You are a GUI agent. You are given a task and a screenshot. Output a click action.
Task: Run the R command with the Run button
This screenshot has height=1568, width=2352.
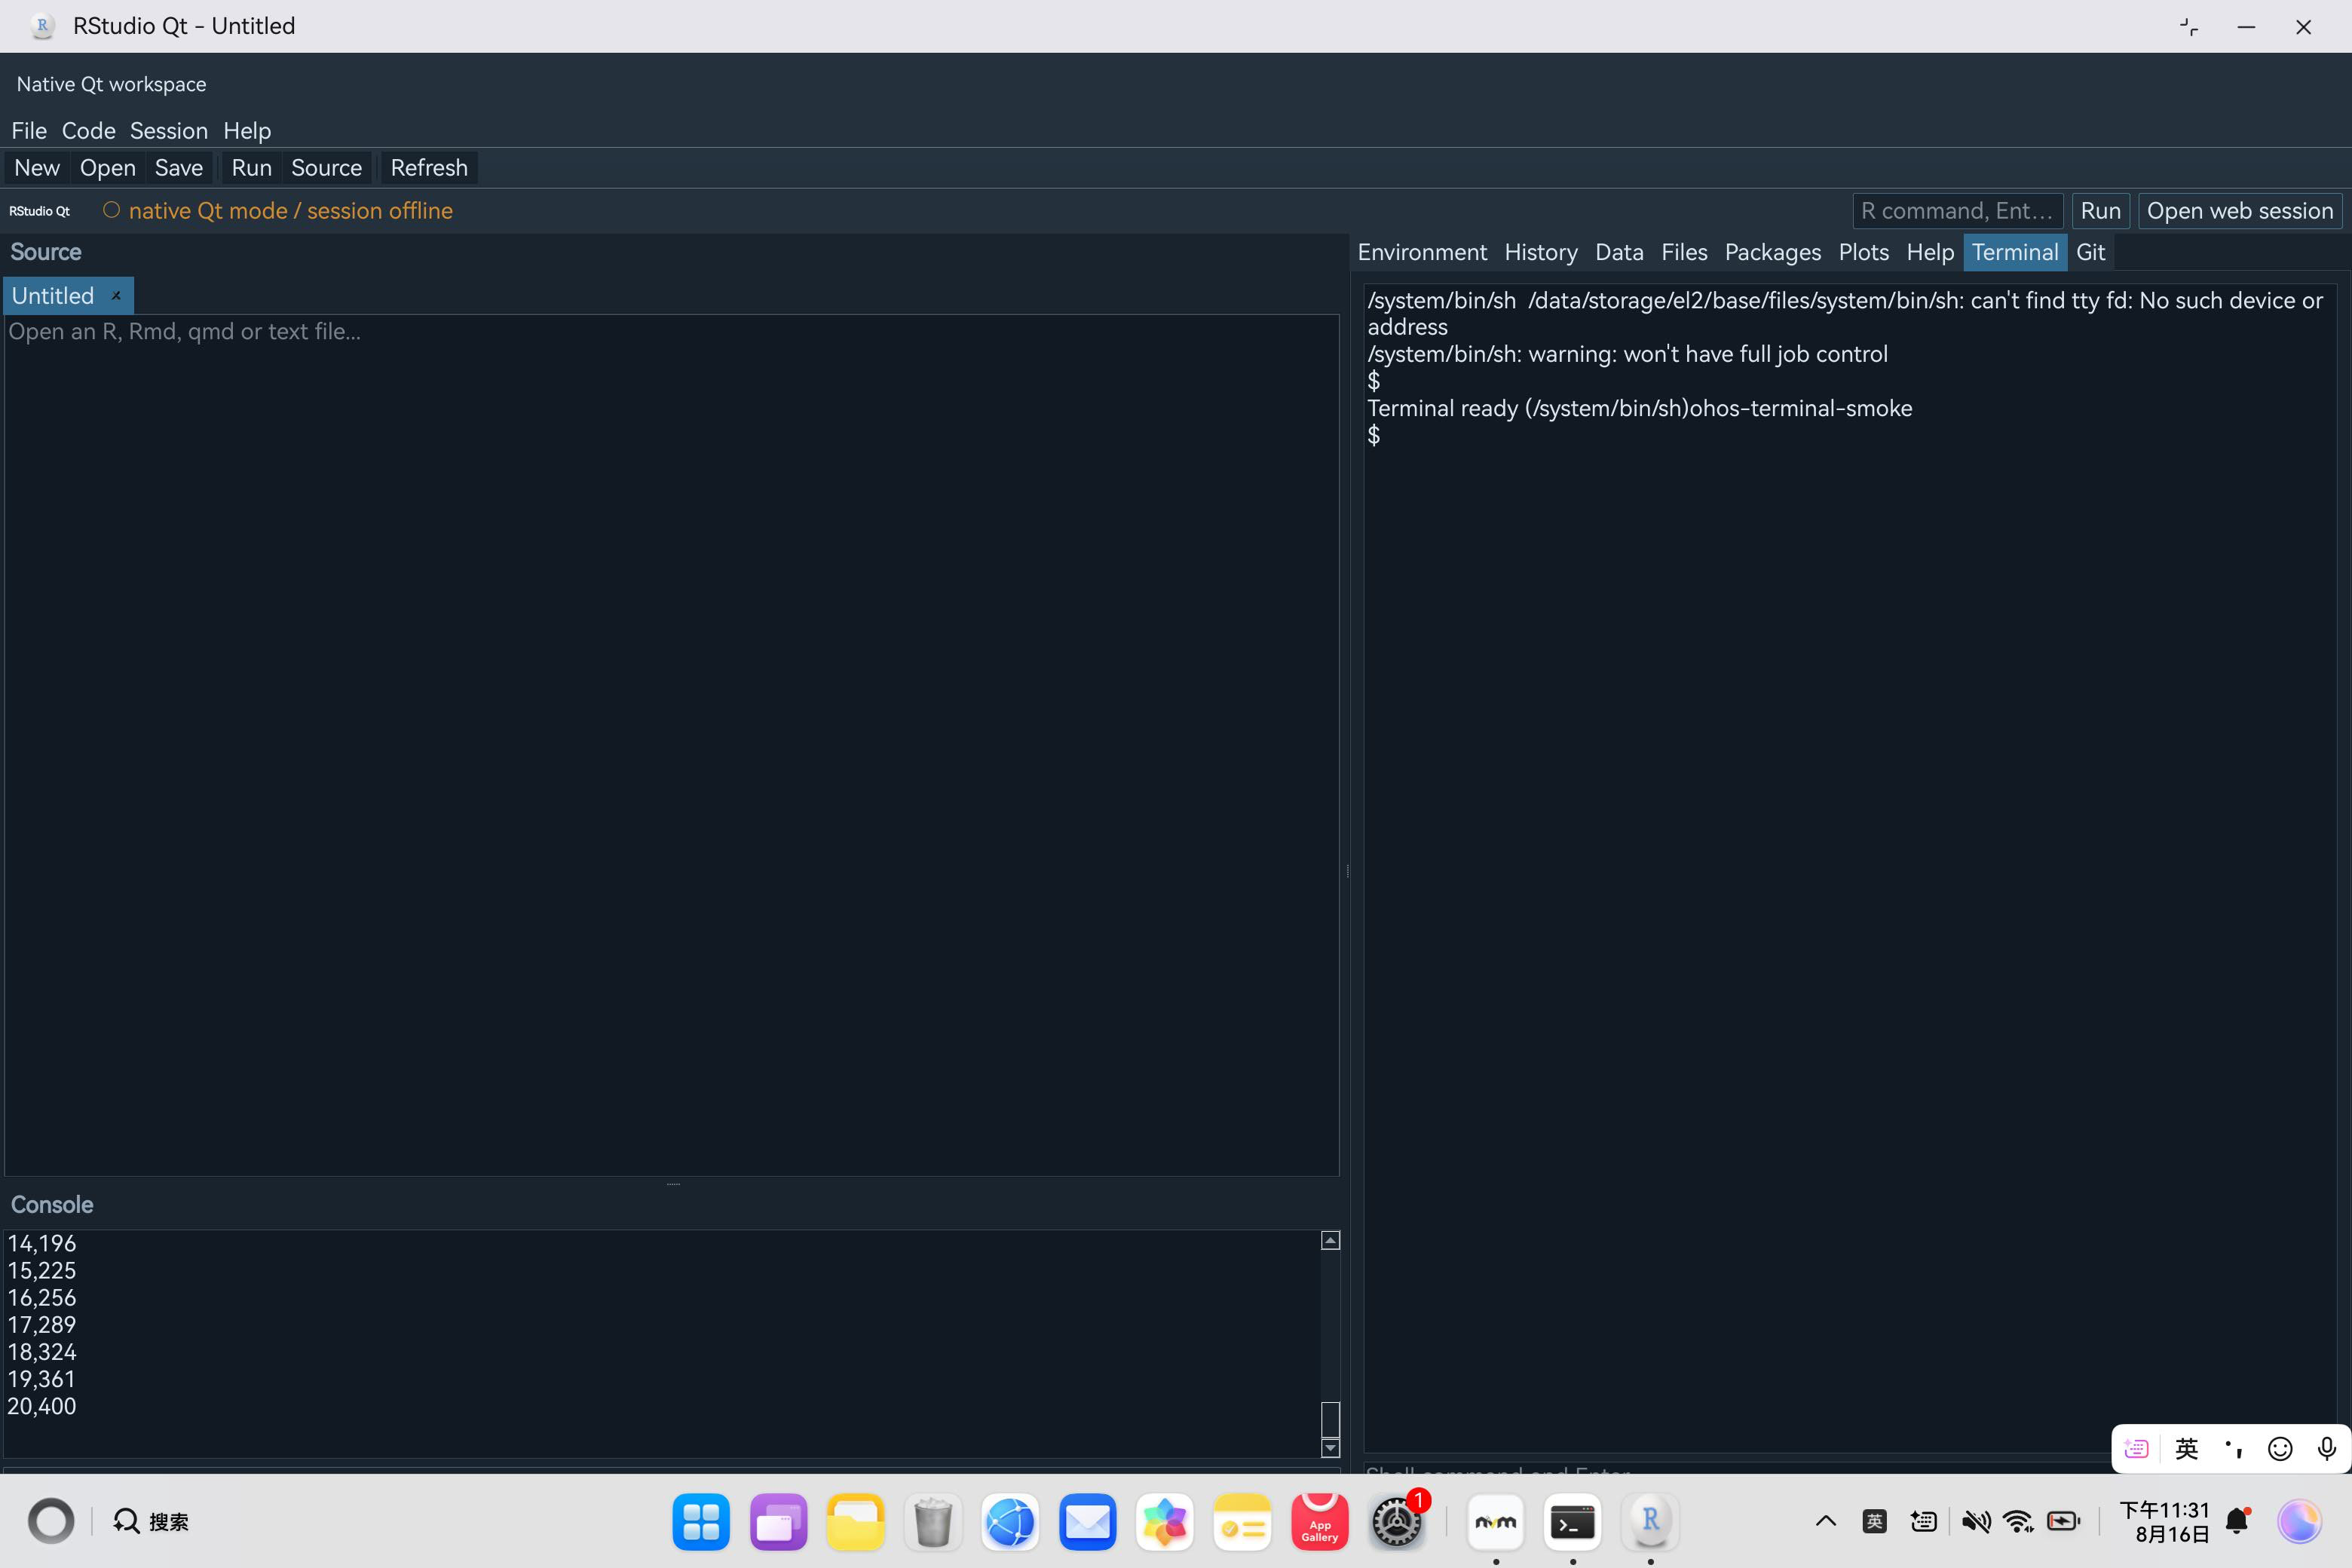[2100, 211]
